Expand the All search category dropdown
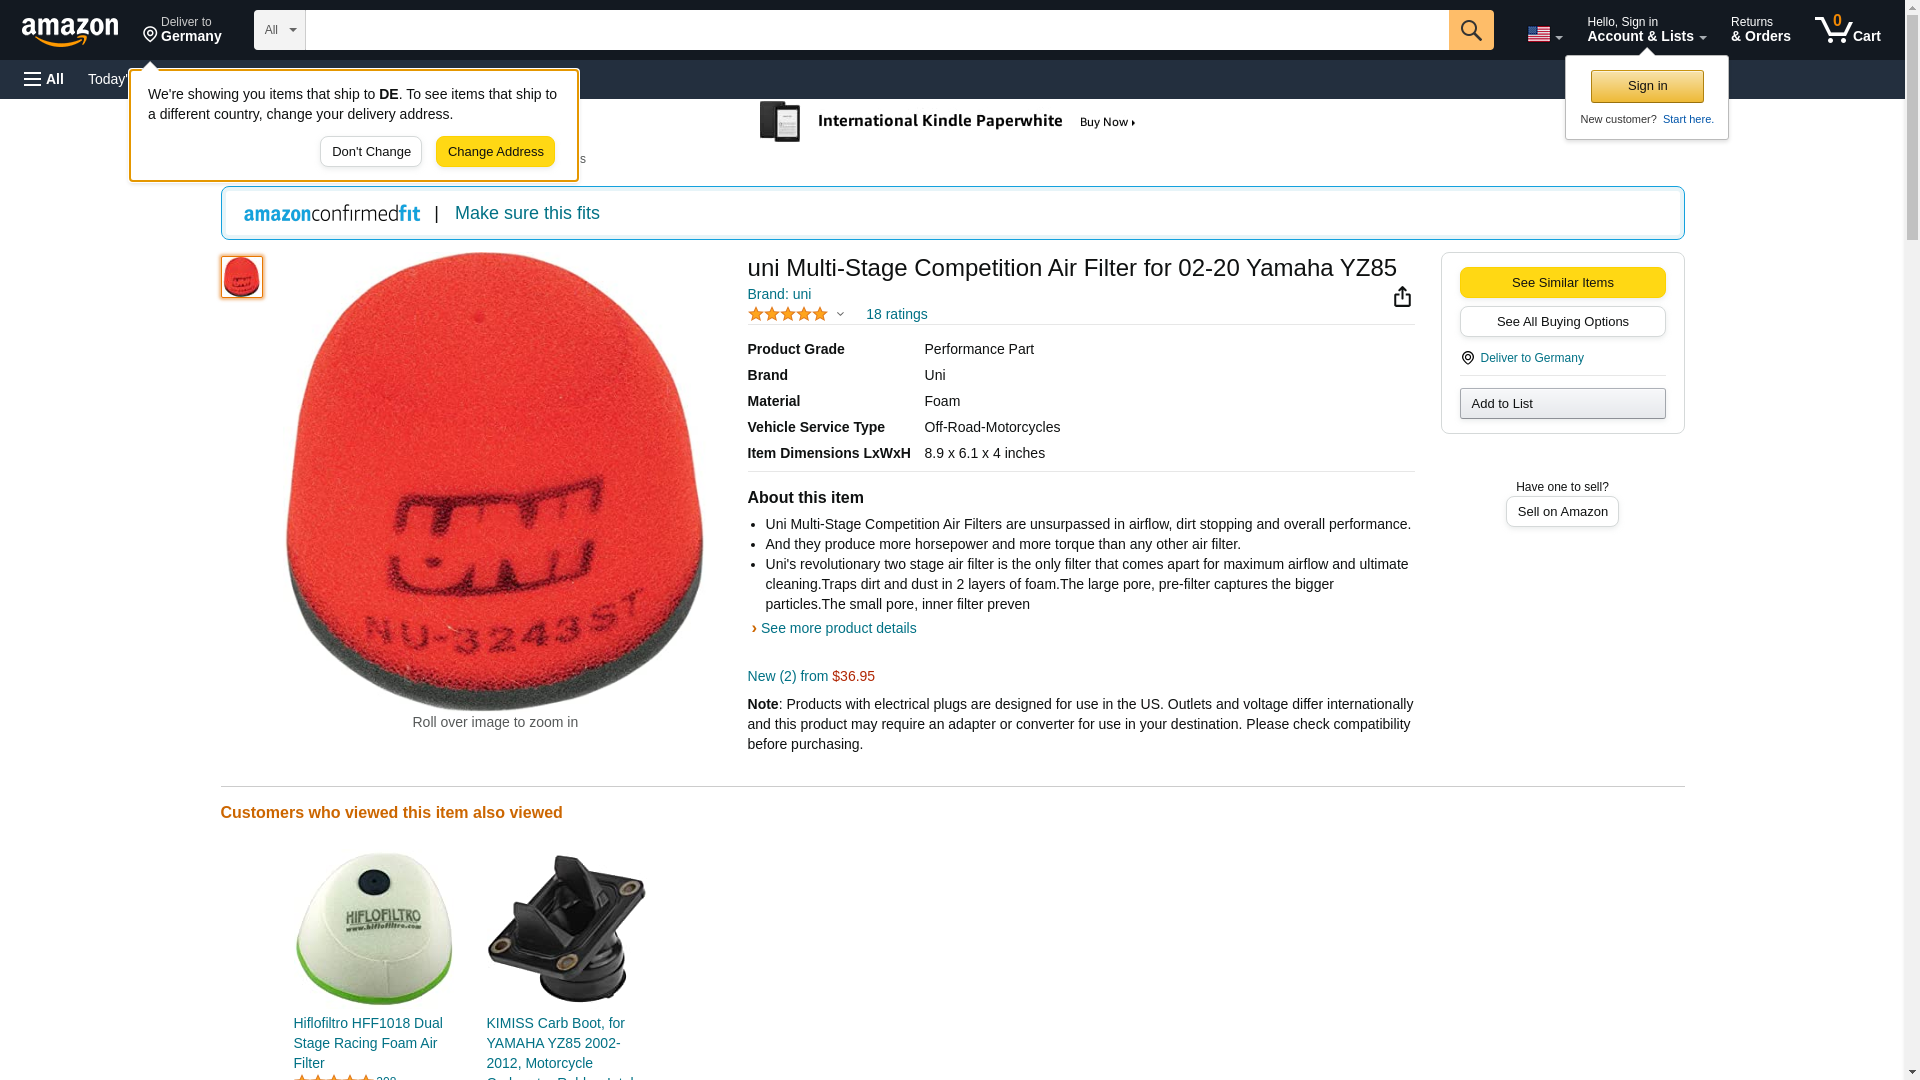The image size is (1920, 1080). [x=279, y=30]
